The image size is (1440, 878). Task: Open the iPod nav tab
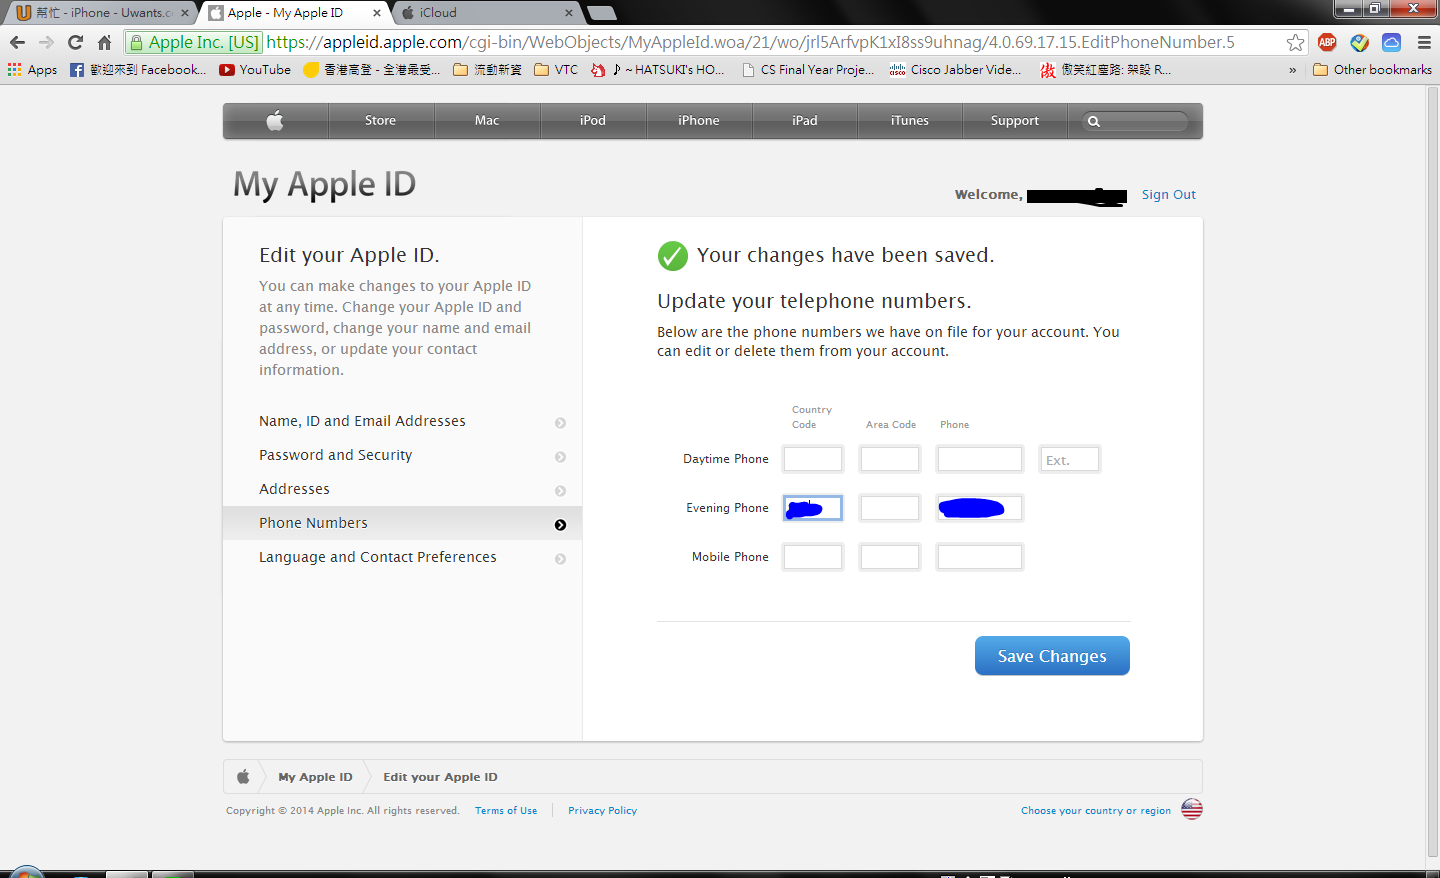point(593,120)
